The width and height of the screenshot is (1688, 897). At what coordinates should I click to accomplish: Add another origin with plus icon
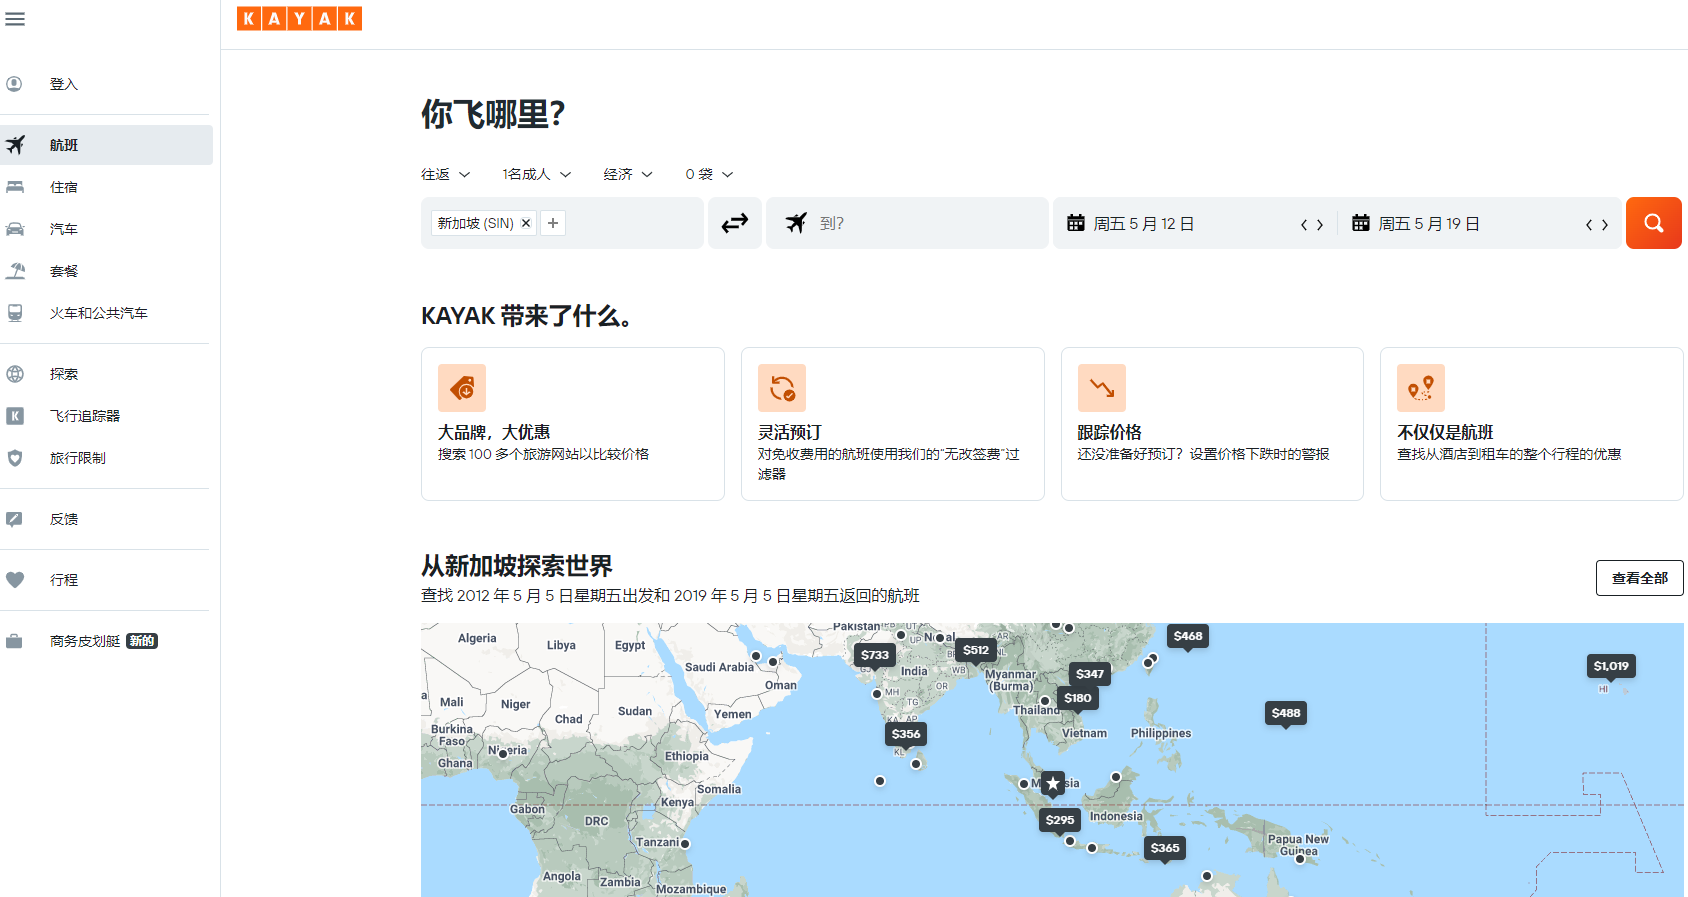pos(553,223)
